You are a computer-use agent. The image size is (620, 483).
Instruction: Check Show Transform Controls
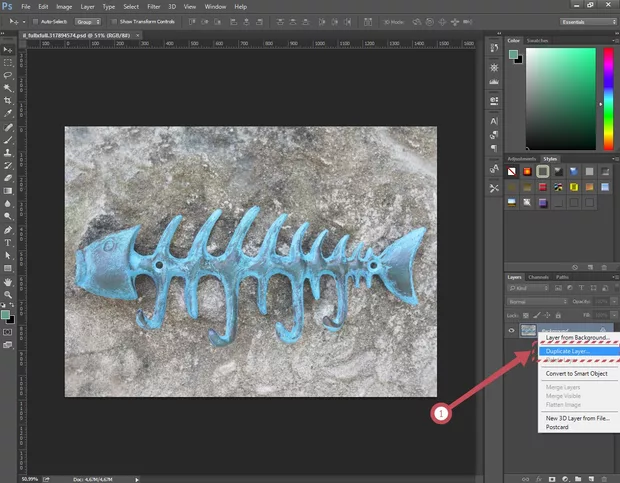[112, 20]
